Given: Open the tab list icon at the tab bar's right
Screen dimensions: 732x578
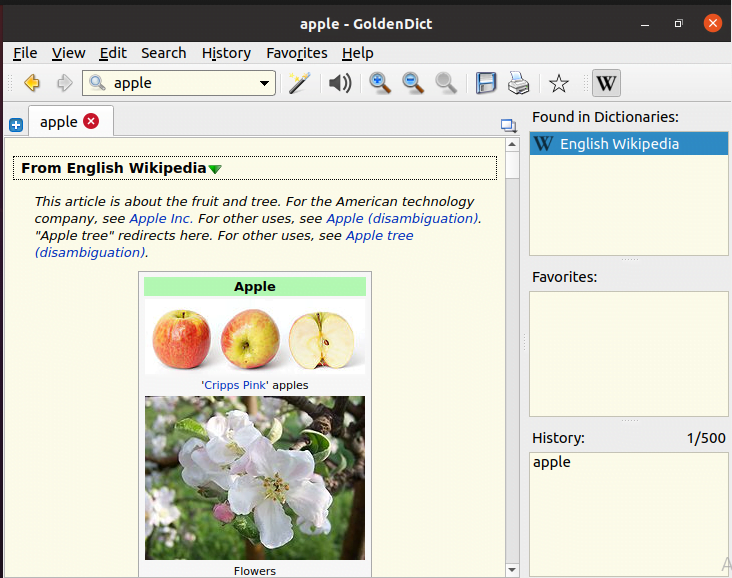Looking at the screenshot, I should (508, 125).
